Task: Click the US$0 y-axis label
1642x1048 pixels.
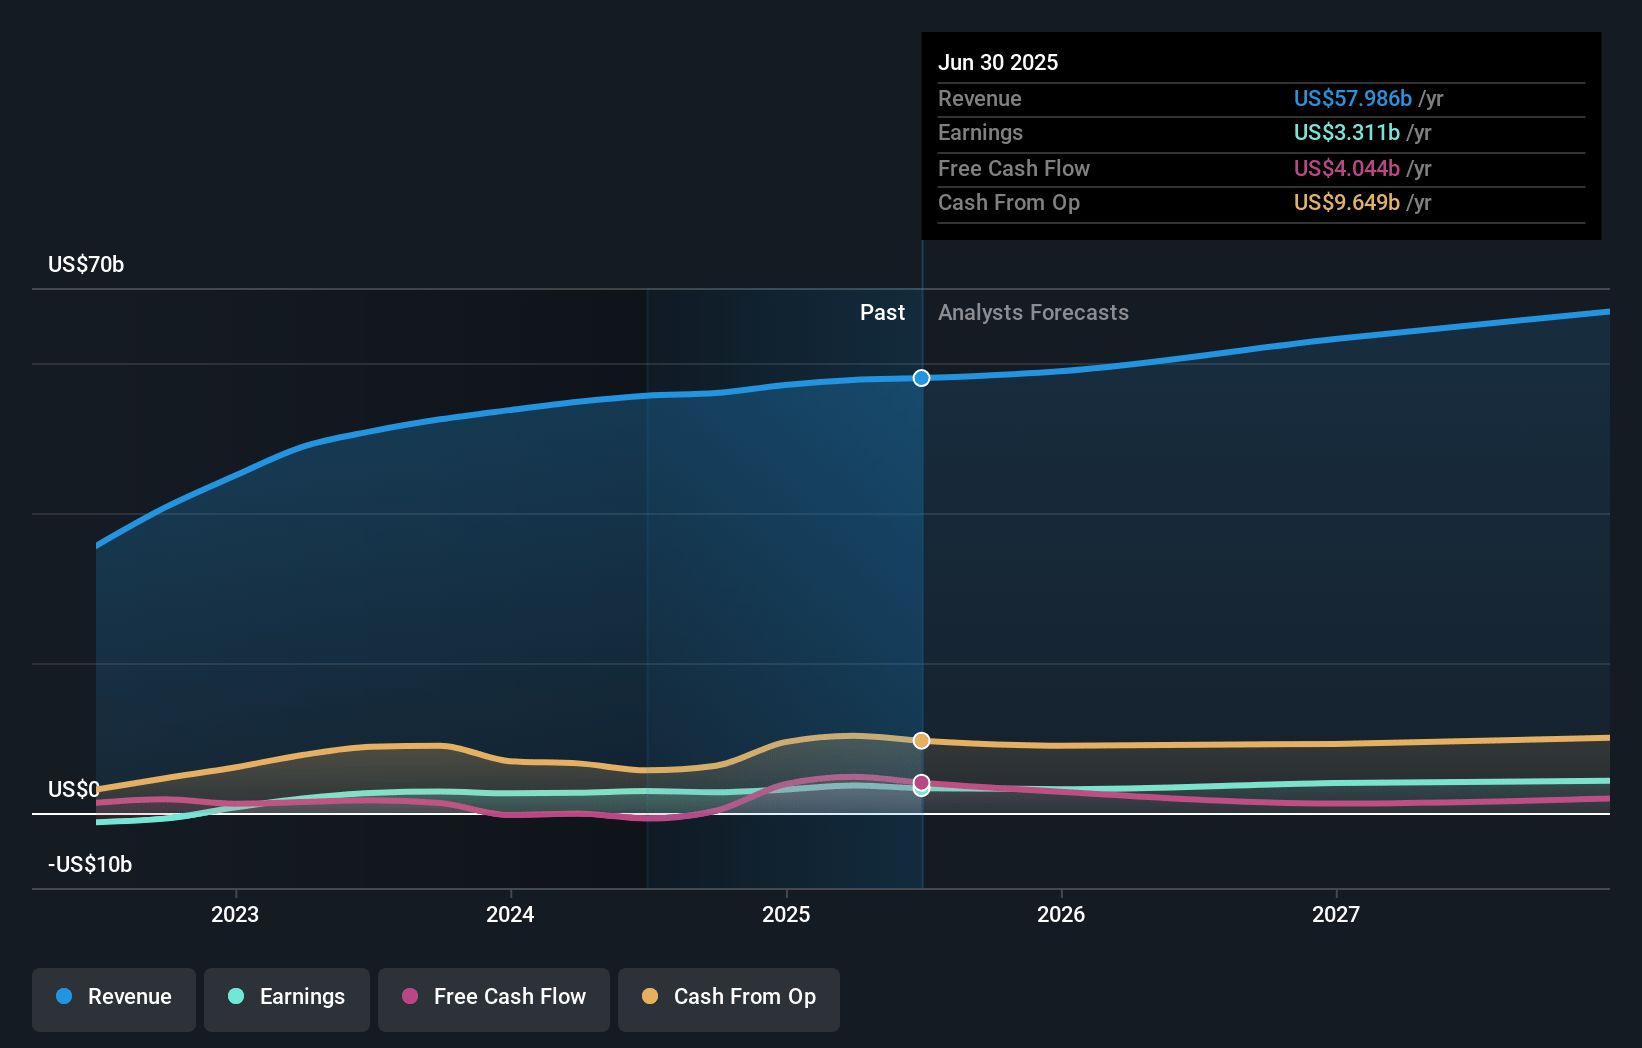Action: click(74, 790)
